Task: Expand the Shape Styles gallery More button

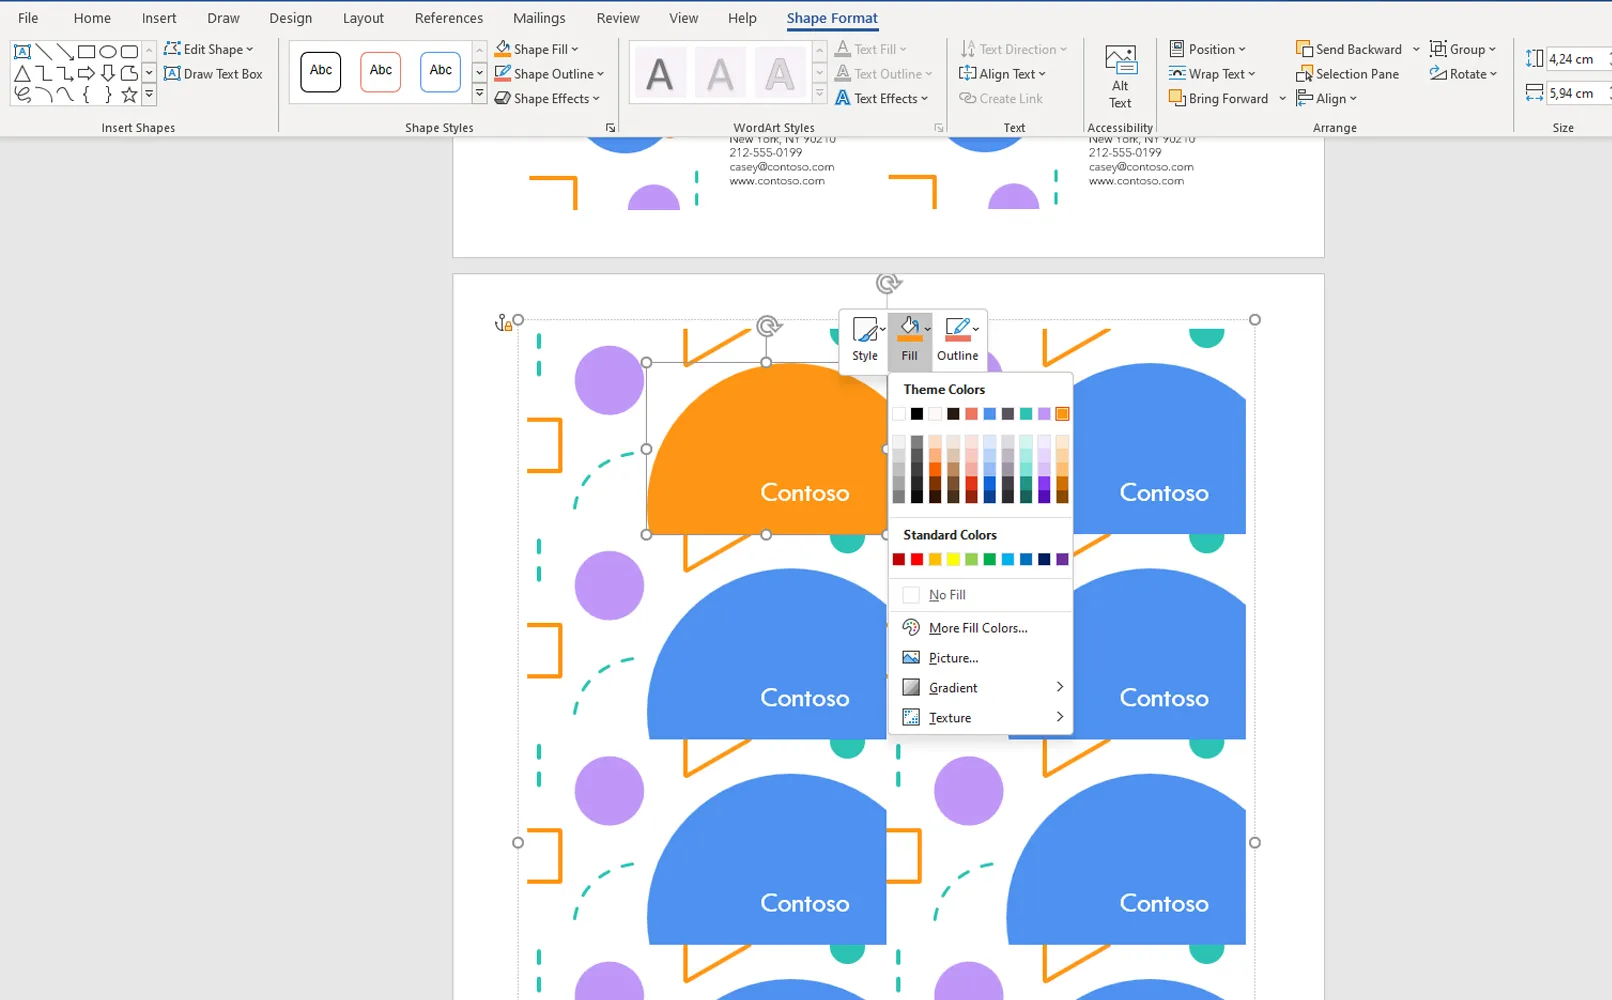Action: (480, 95)
